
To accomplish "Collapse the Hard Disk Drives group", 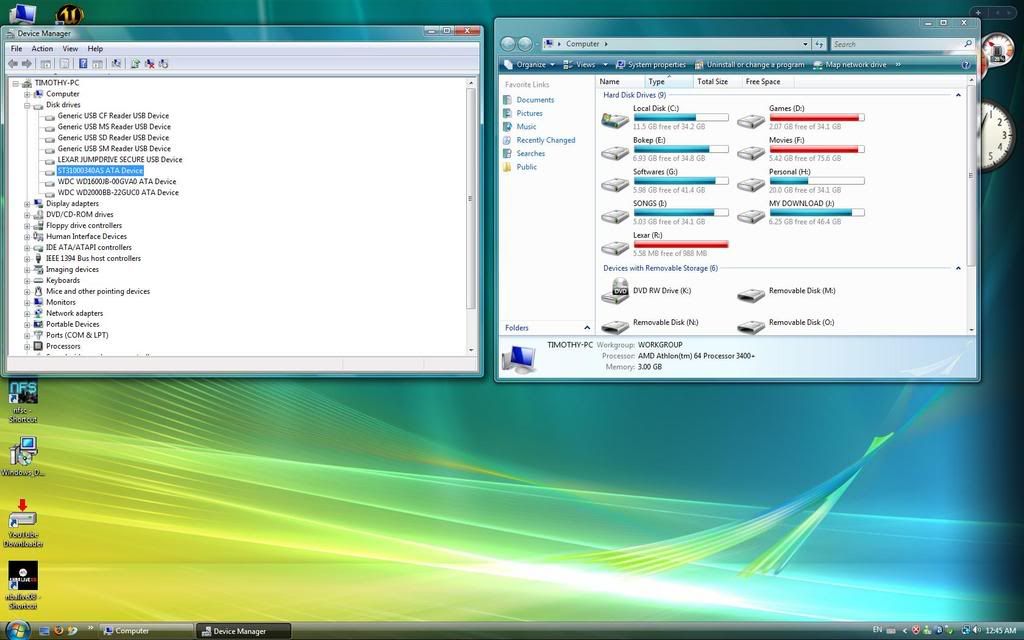I will 958,95.
